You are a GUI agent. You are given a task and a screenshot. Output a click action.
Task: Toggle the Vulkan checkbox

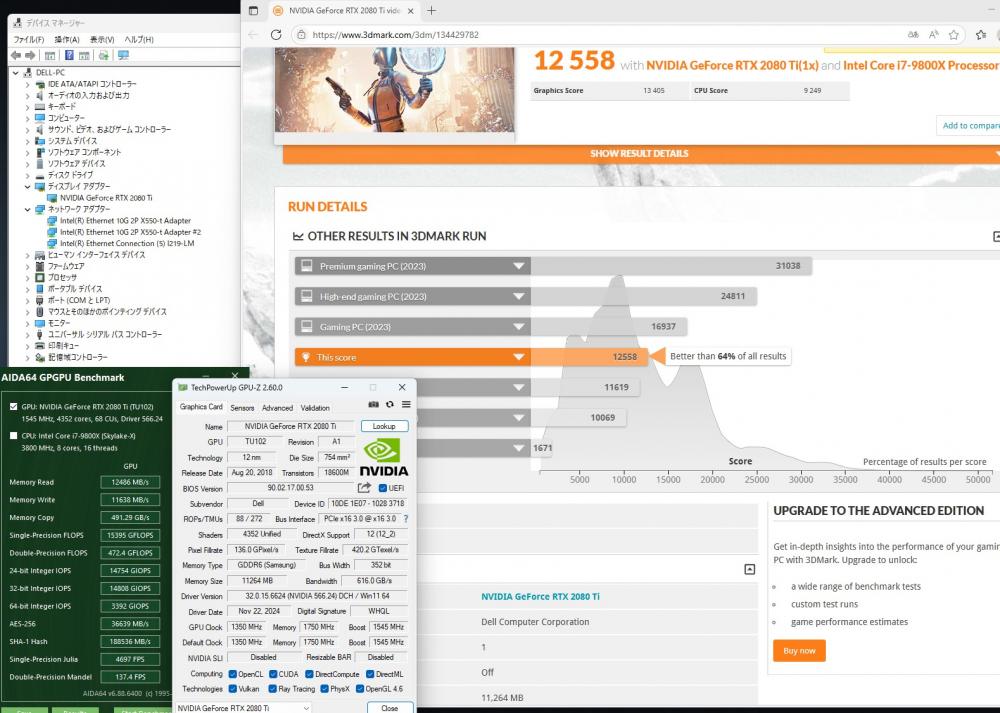[x=233, y=689]
